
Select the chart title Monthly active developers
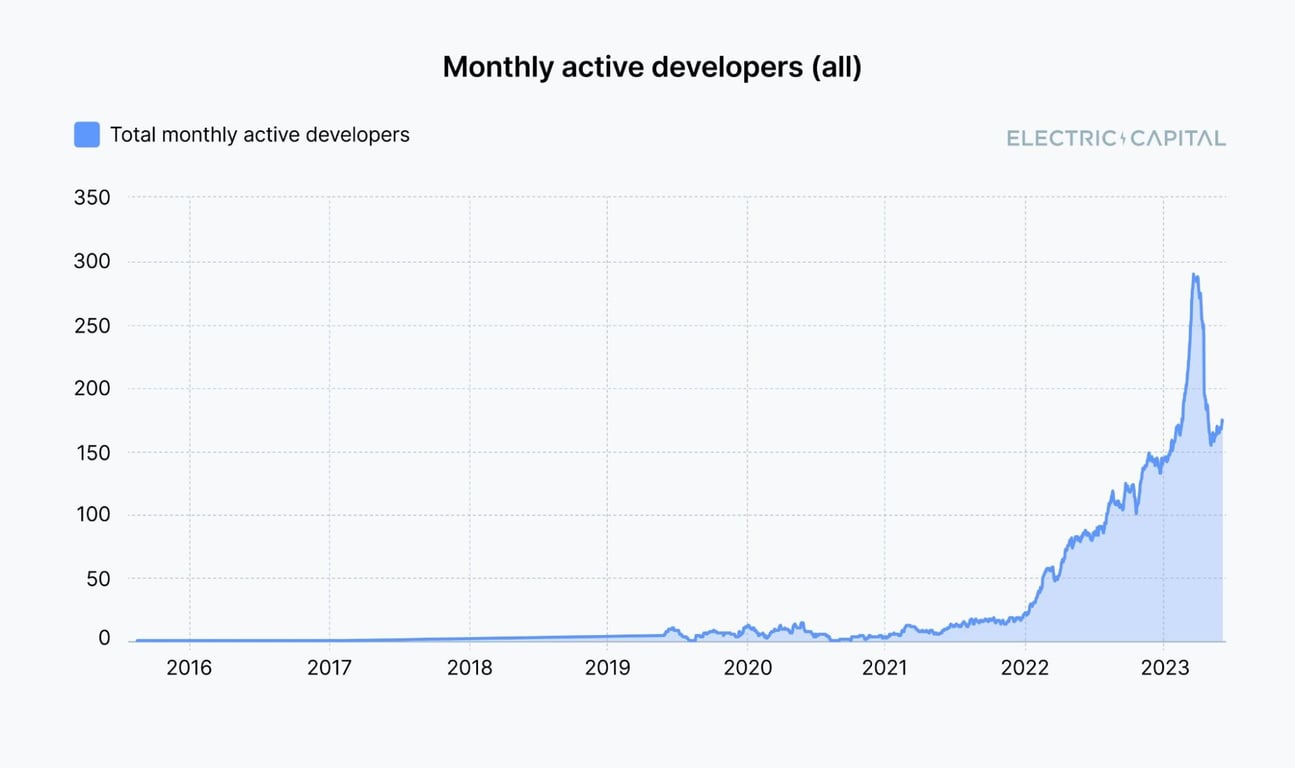pos(653,67)
